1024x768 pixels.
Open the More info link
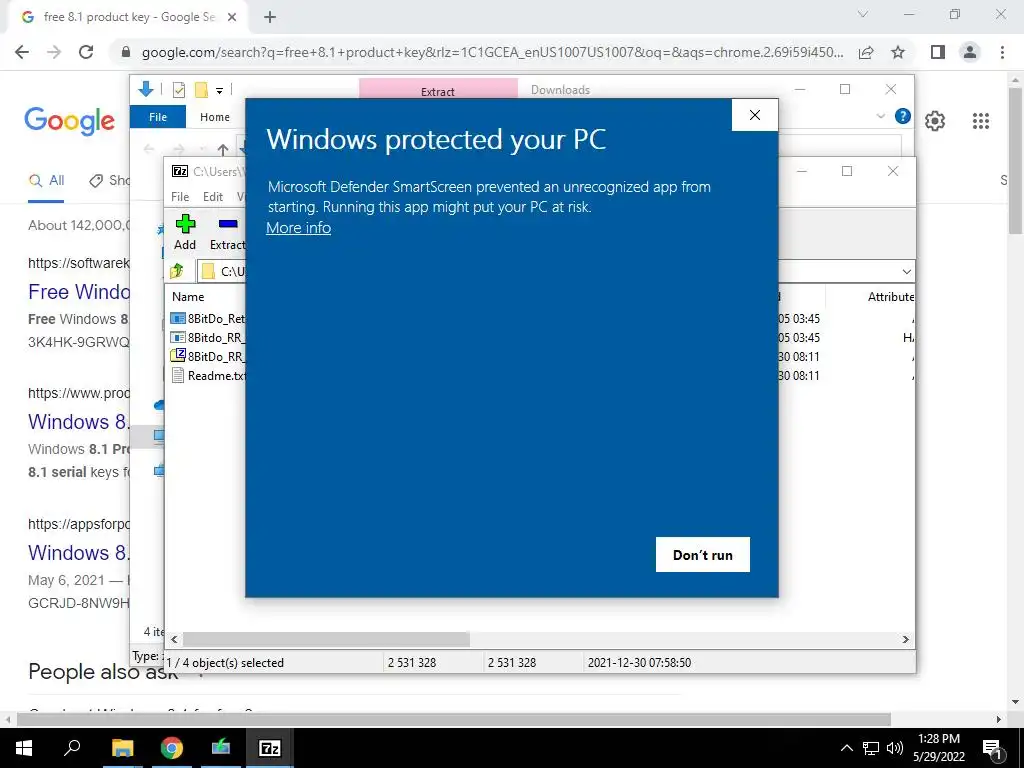pos(298,228)
